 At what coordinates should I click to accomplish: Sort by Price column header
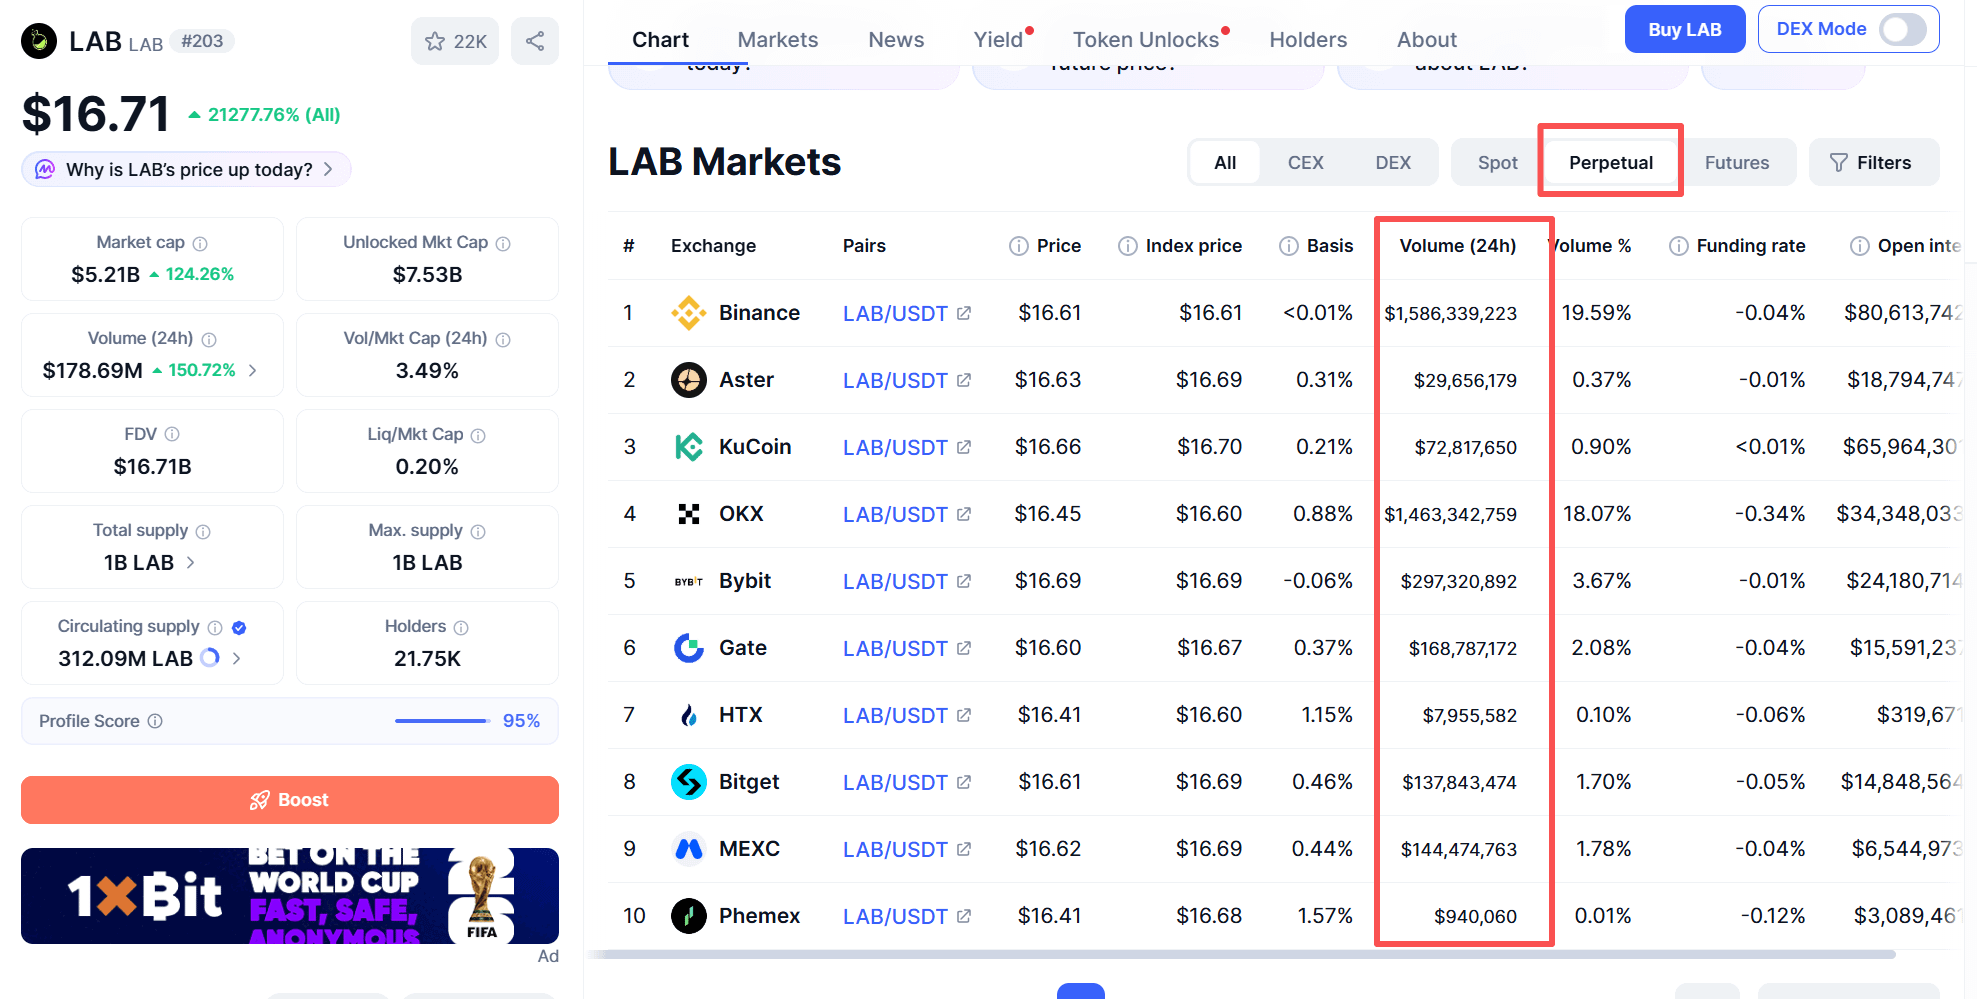pyautogui.click(x=1059, y=246)
